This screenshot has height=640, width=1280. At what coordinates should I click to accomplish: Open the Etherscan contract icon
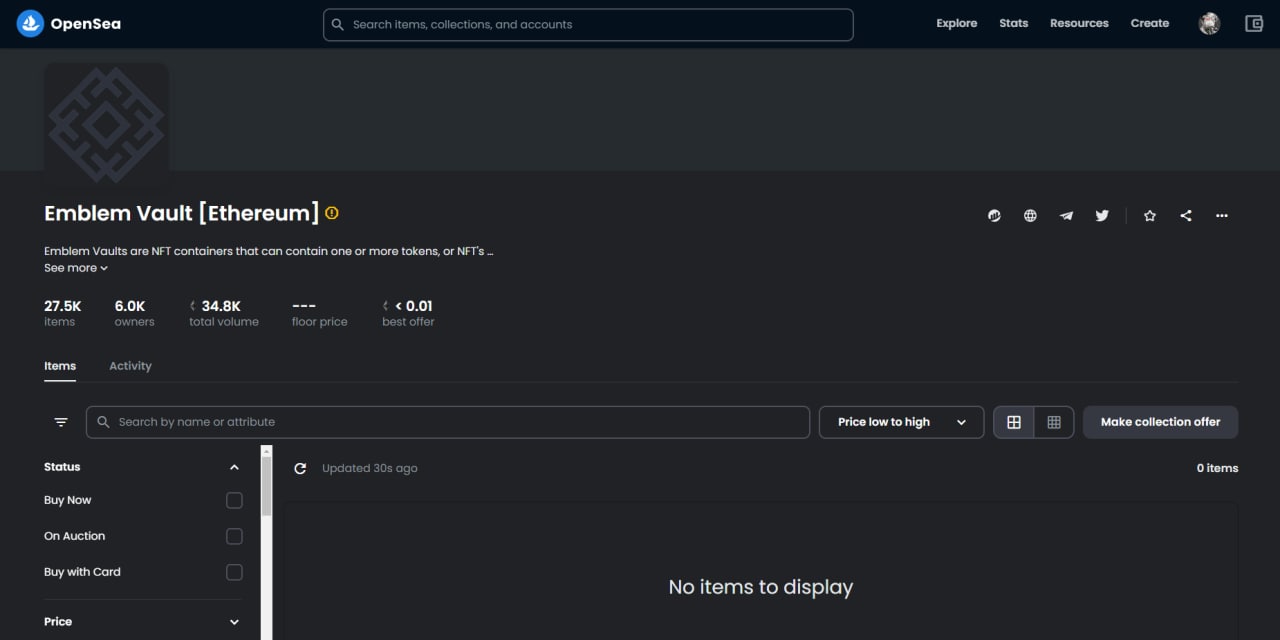994,215
